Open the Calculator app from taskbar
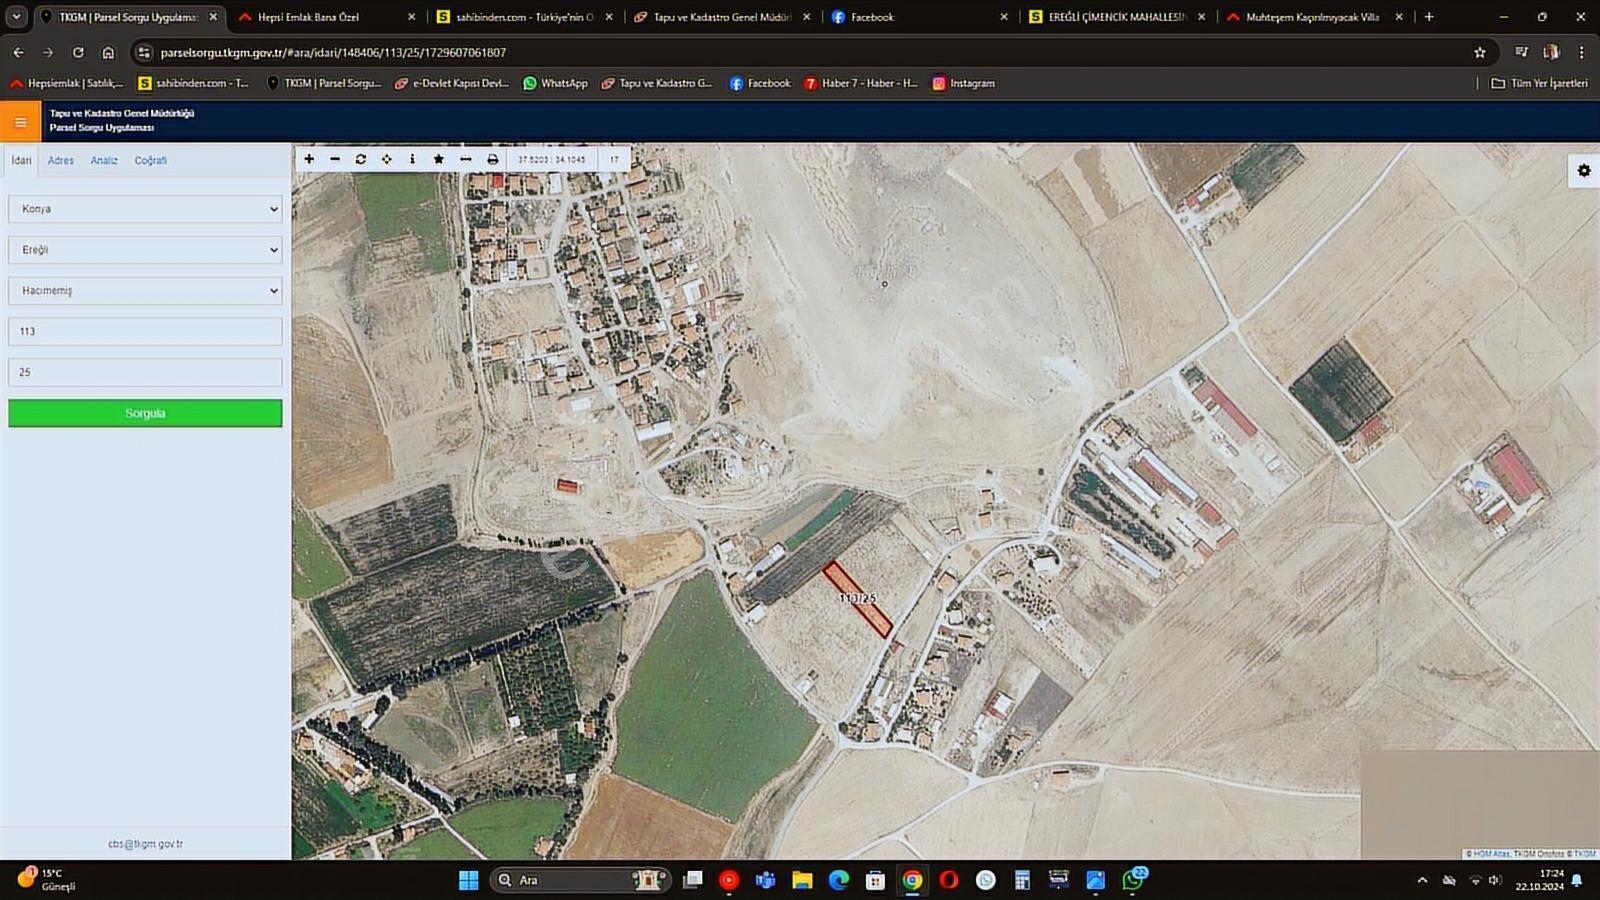The height and width of the screenshot is (900, 1600). (x=1022, y=880)
